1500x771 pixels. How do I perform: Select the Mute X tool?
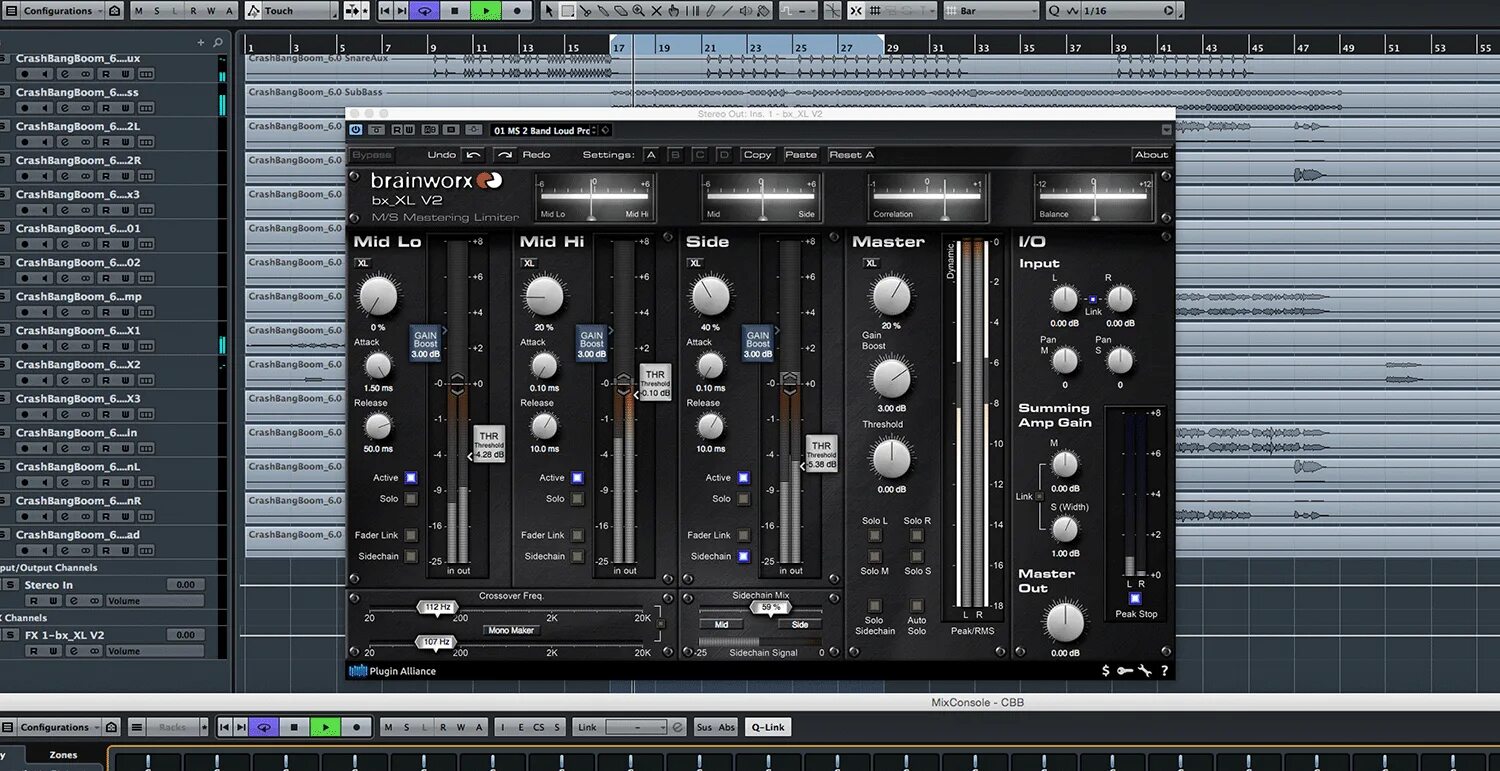click(656, 11)
